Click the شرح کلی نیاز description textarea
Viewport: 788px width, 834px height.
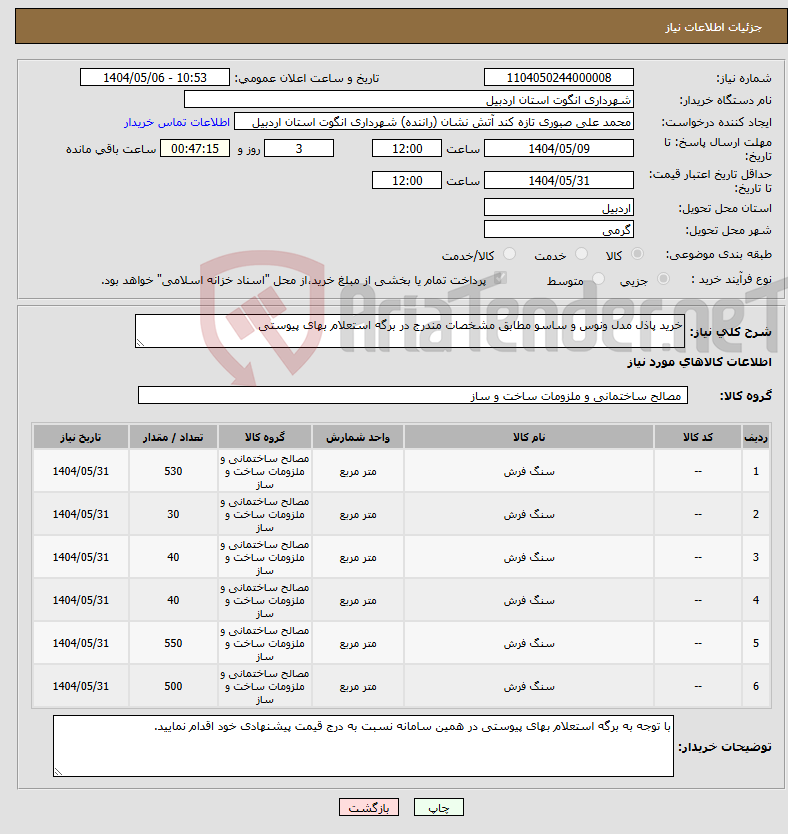coord(410,331)
